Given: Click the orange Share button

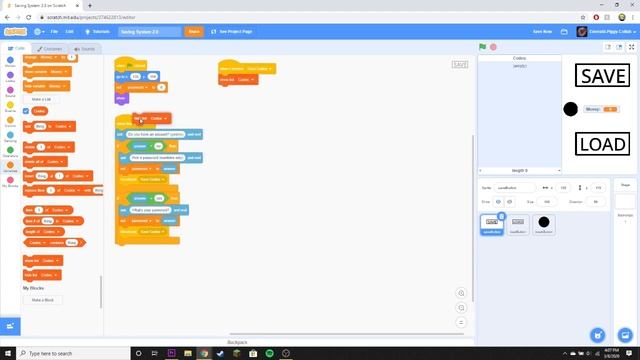Looking at the screenshot, I should click(194, 31).
